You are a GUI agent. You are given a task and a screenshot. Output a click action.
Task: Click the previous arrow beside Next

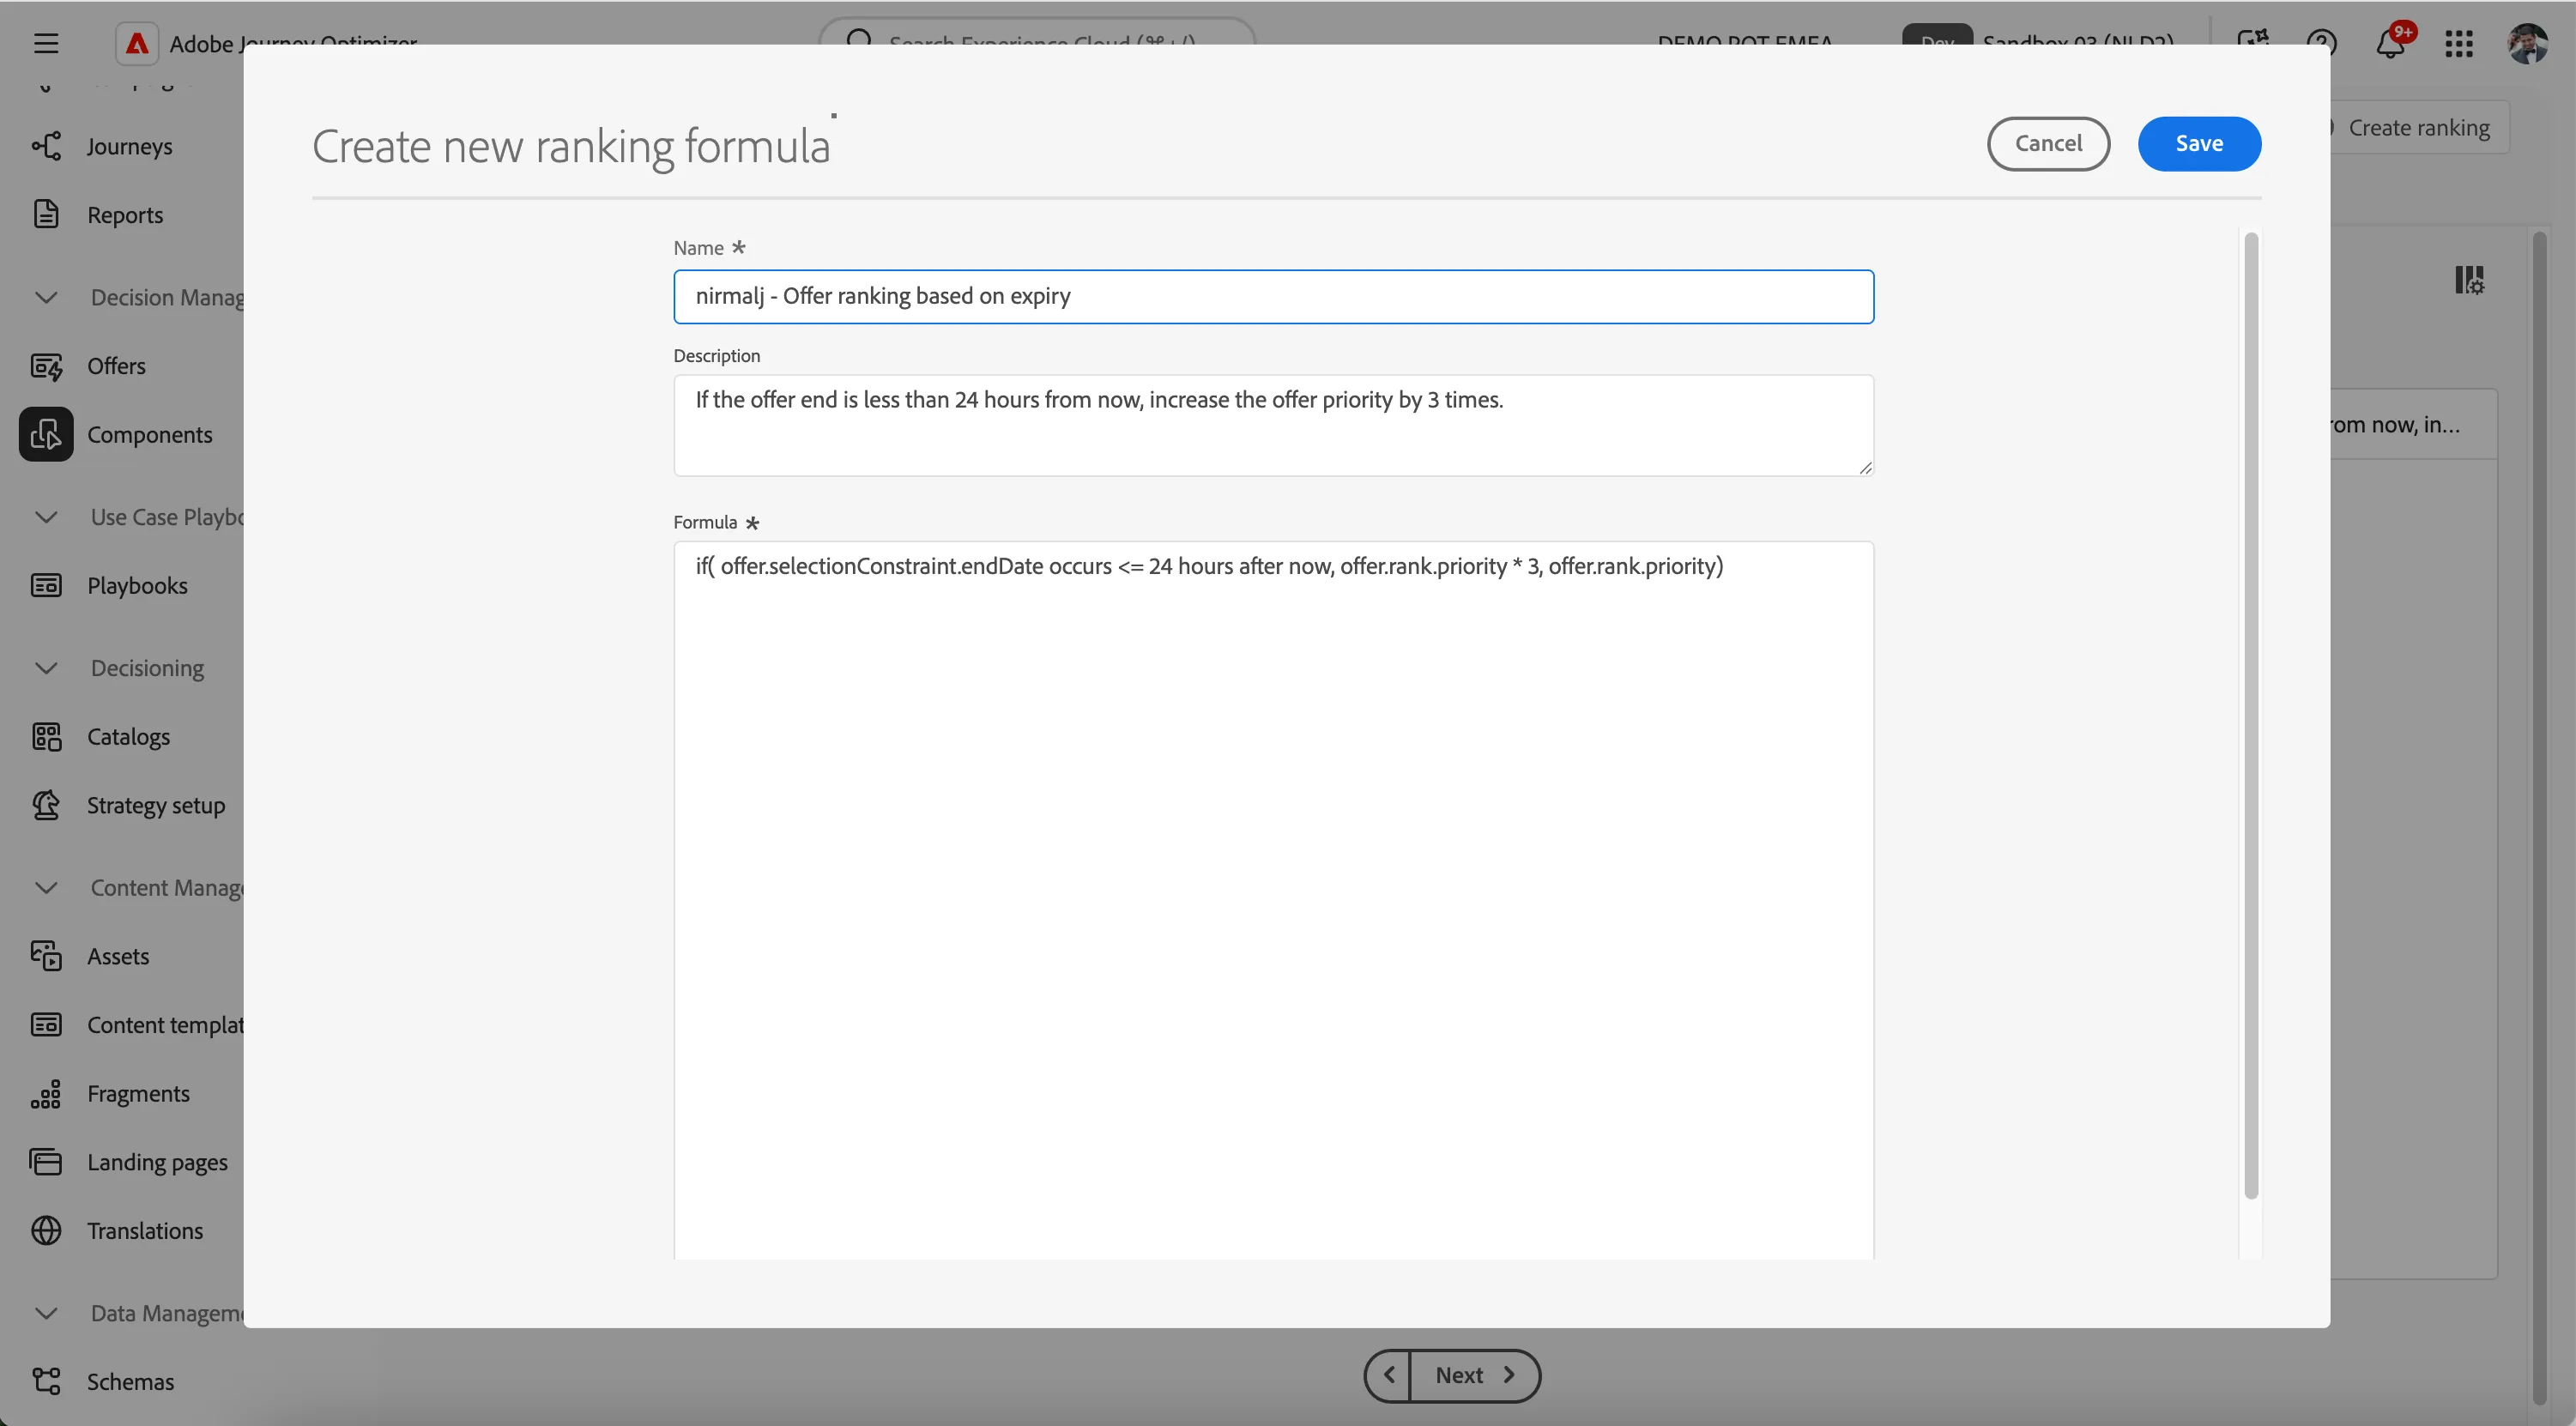1388,1375
